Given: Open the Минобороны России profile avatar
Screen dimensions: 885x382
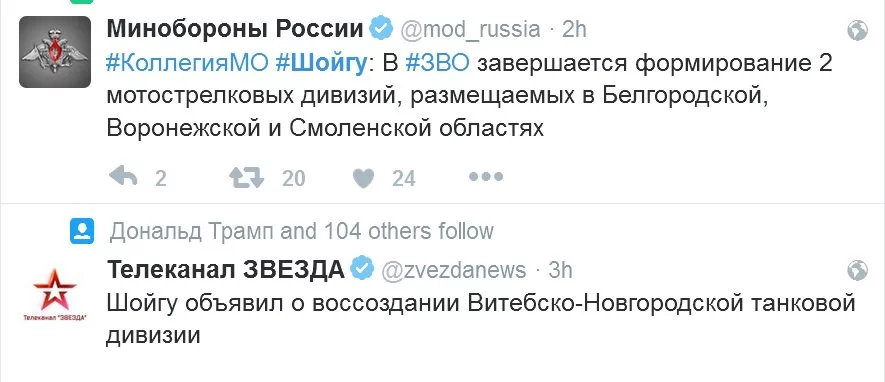Looking at the screenshot, I should tap(55, 51).
